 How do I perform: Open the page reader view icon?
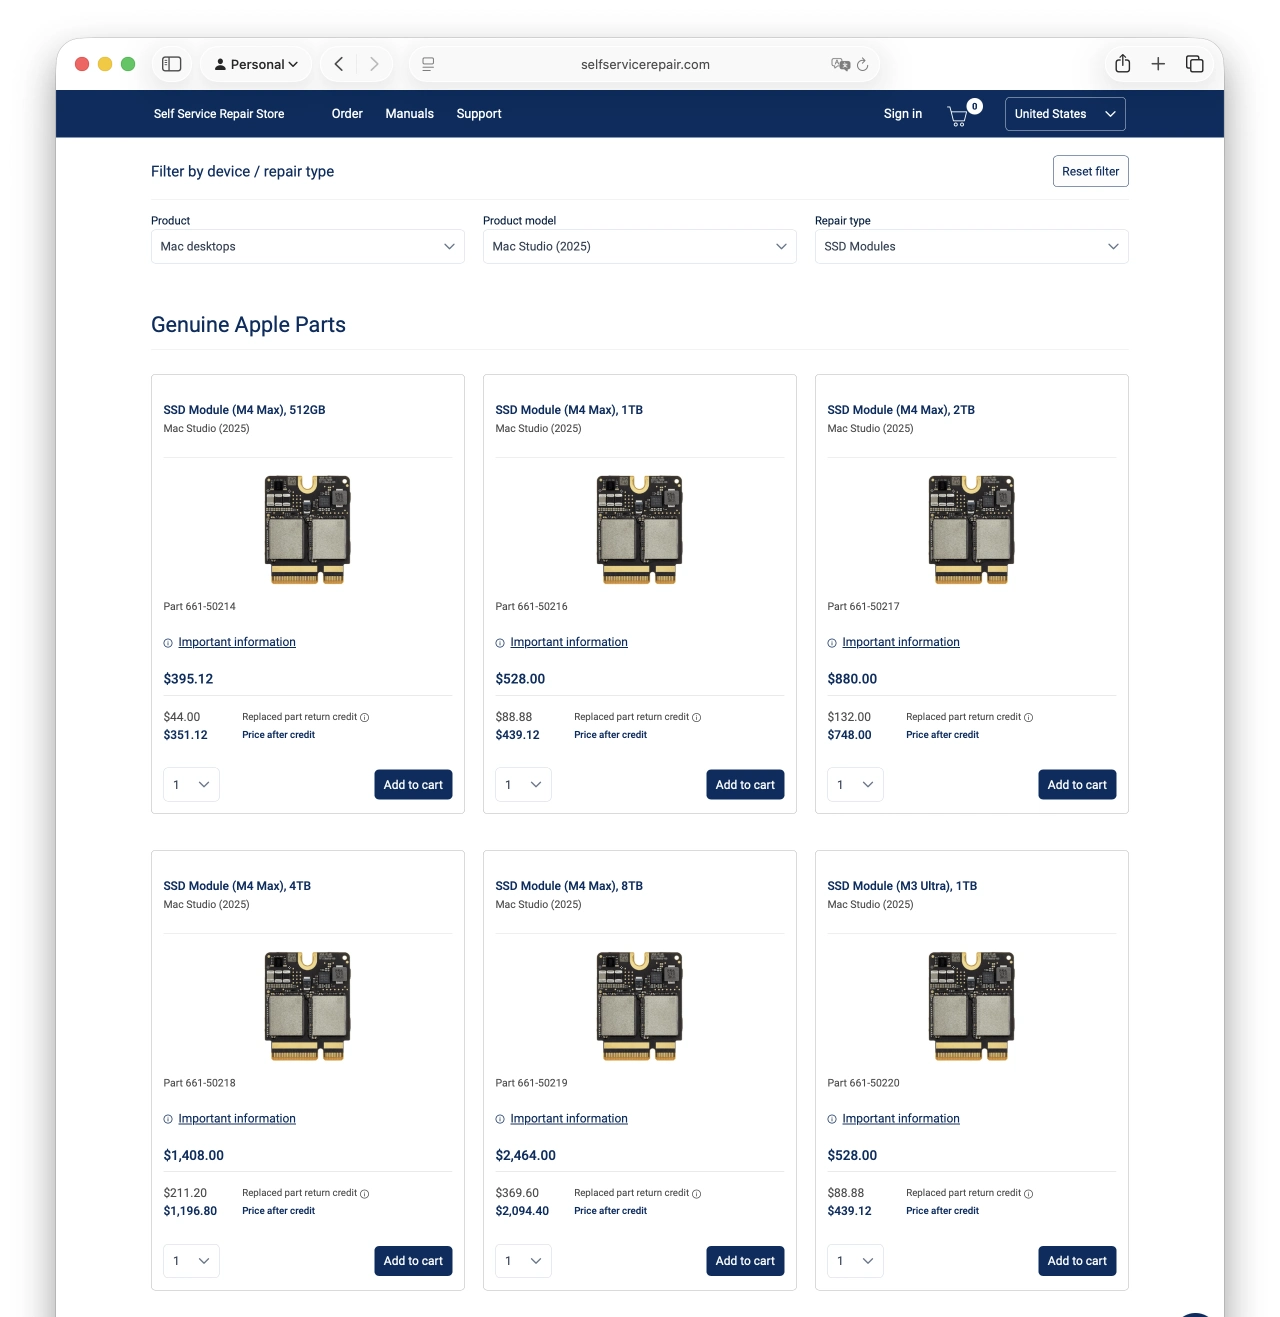click(x=428, y=64)
